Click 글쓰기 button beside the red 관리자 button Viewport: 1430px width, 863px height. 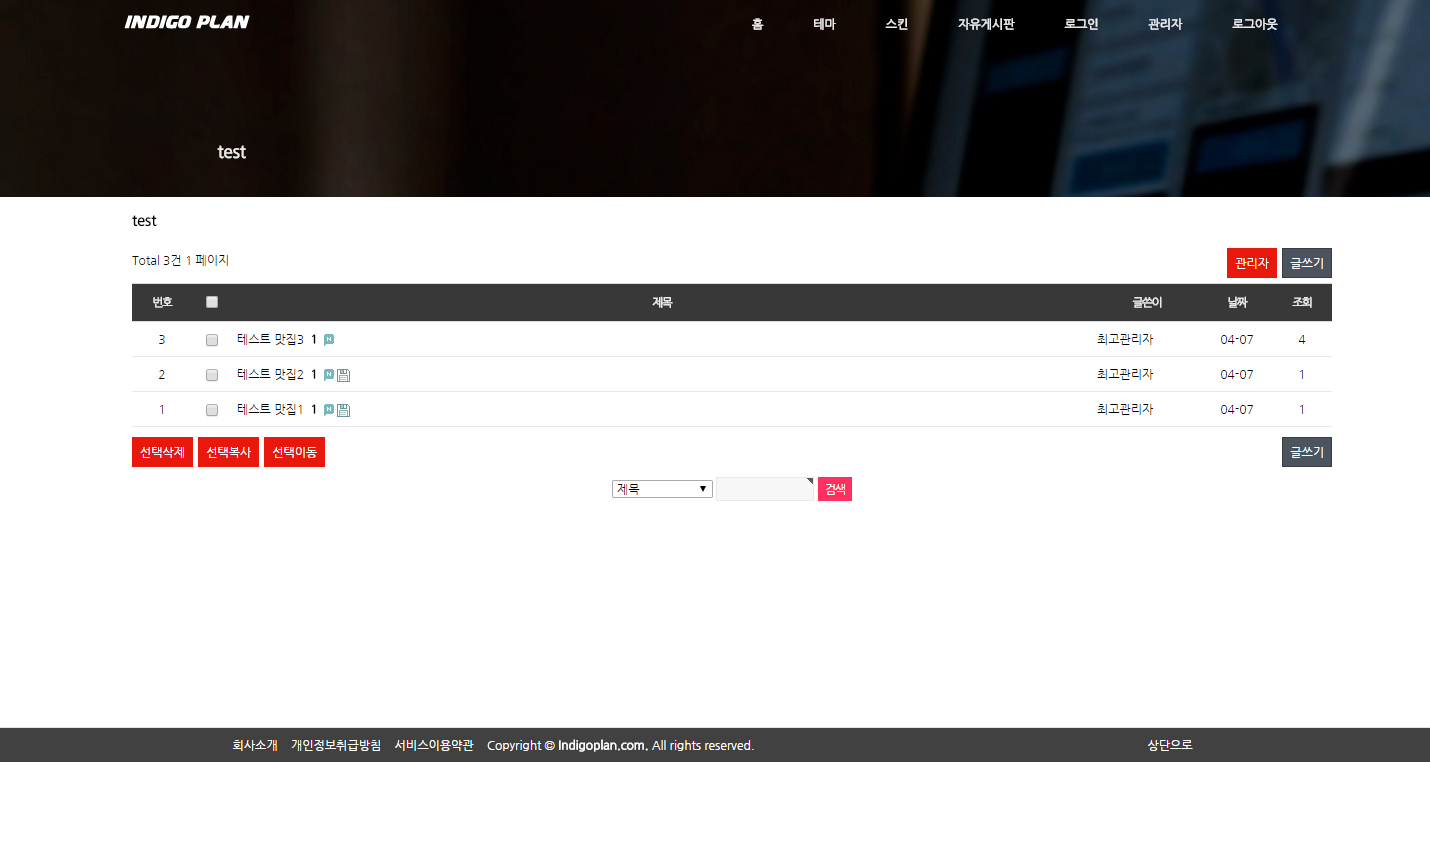pyautogui.click(x=1307, y=263)
